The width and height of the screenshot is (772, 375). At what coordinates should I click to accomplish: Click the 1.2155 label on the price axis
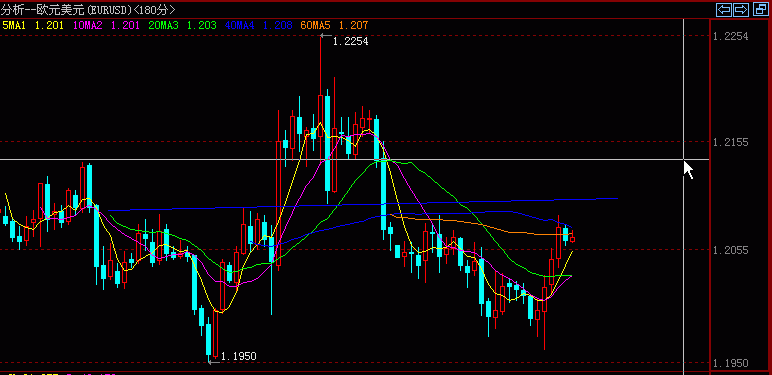731,142
